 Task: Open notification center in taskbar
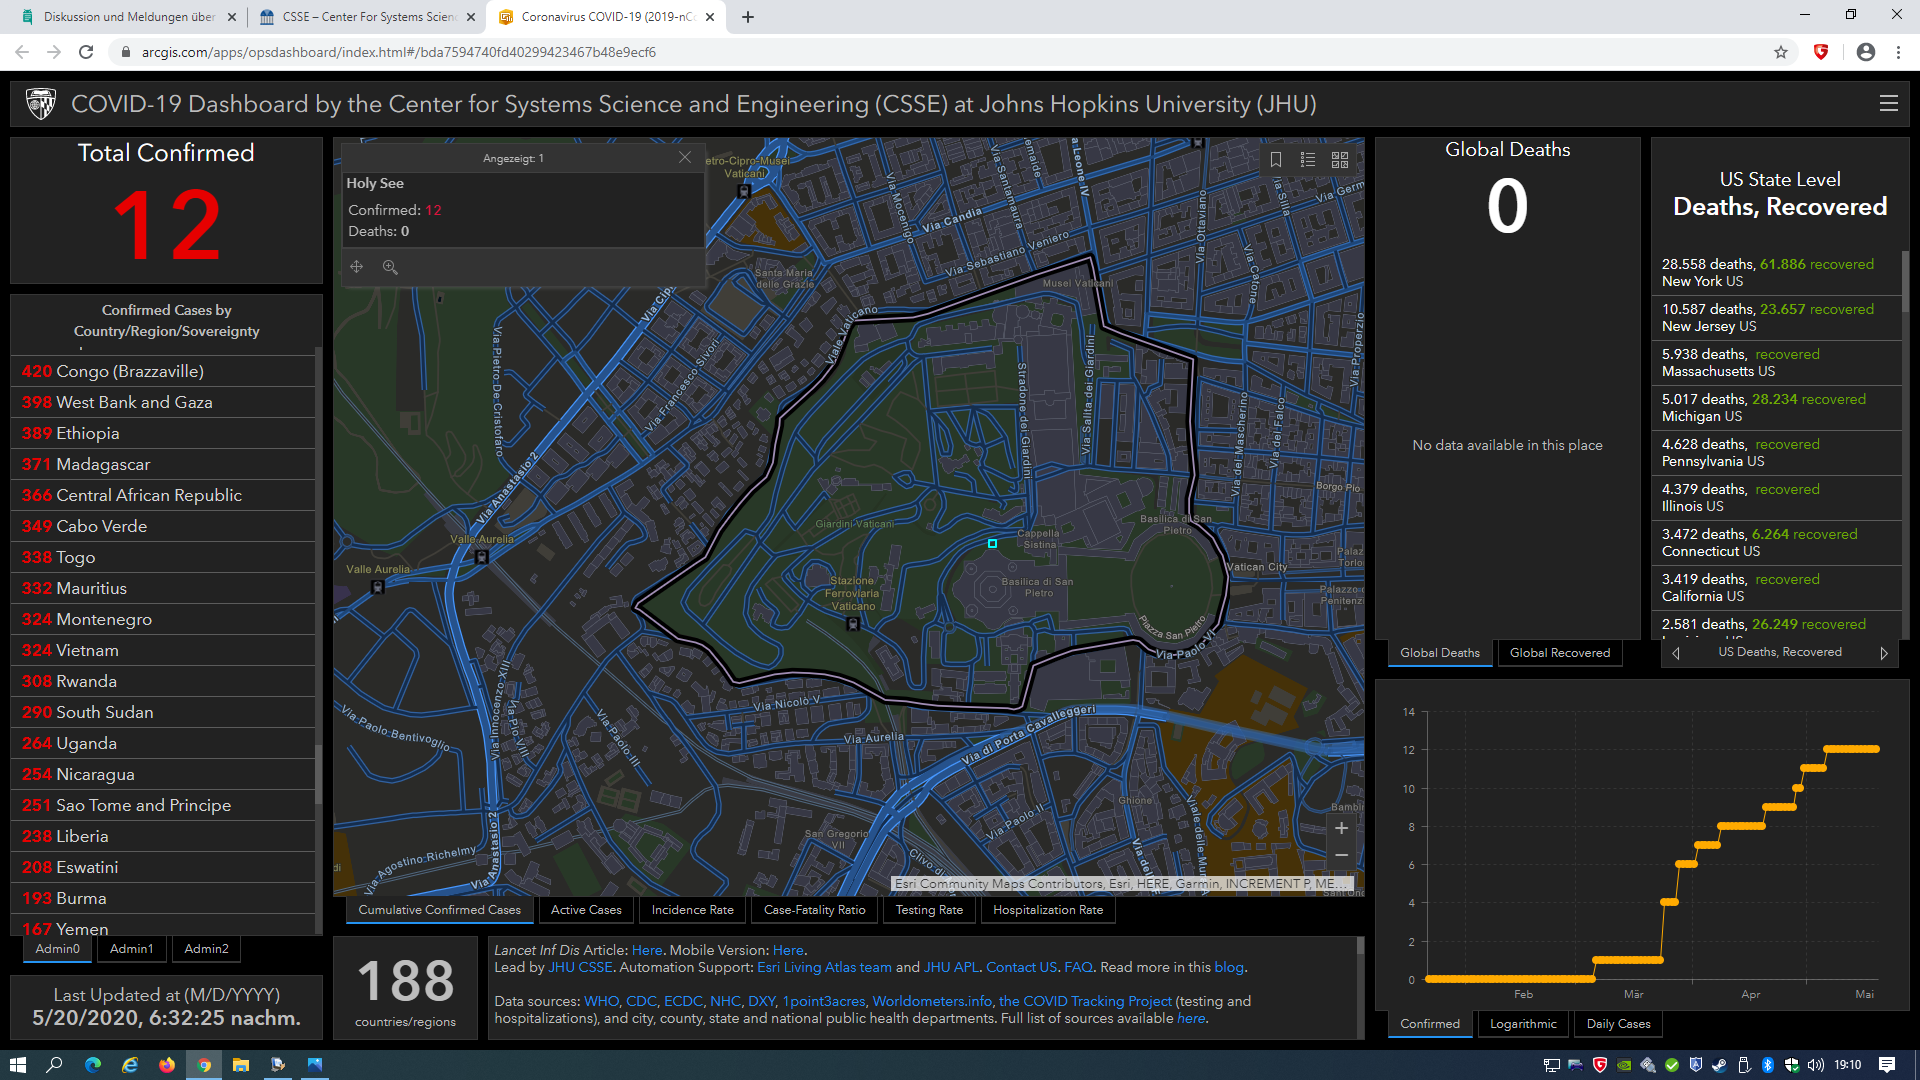tap(1887, 1065)
